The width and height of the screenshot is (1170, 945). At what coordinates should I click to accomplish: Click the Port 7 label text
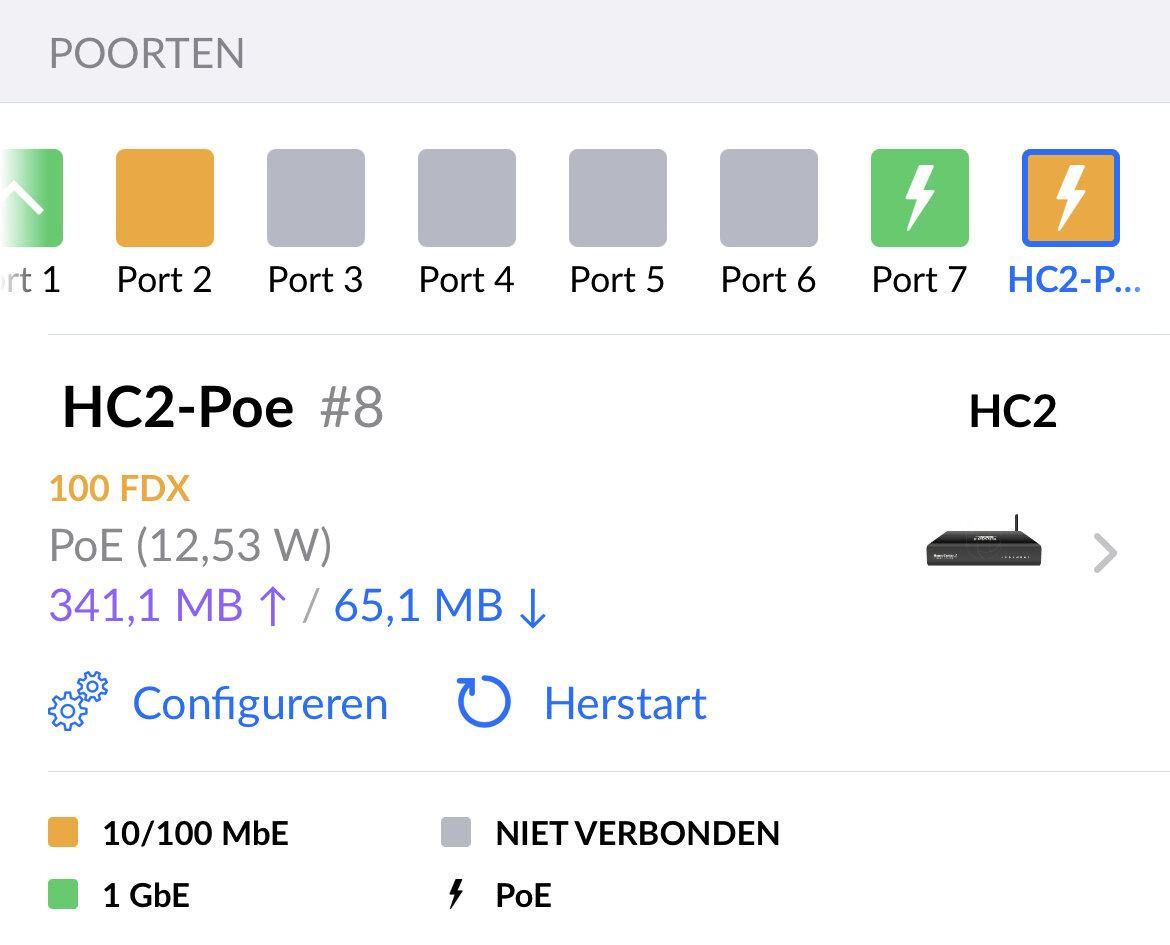(920, 281)
